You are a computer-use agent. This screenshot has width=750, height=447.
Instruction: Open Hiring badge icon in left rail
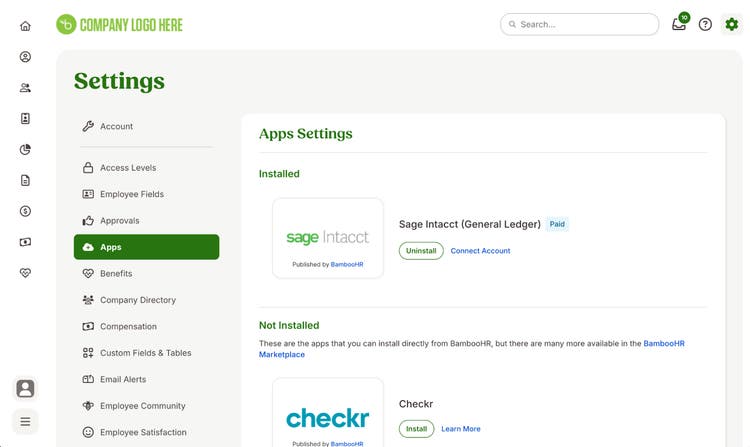click(x=25, y=119)
